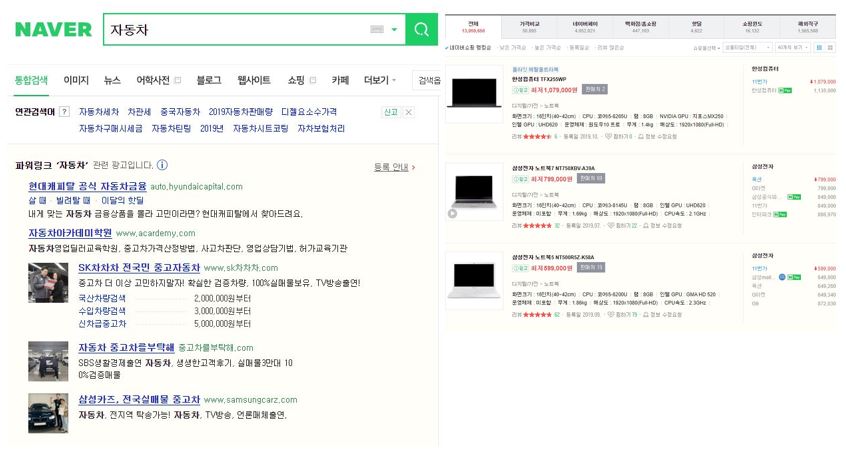Viewport: 846px width, 452px height.
Task: Select the 전체 shopping tab
Action: (x=473, y=27)
